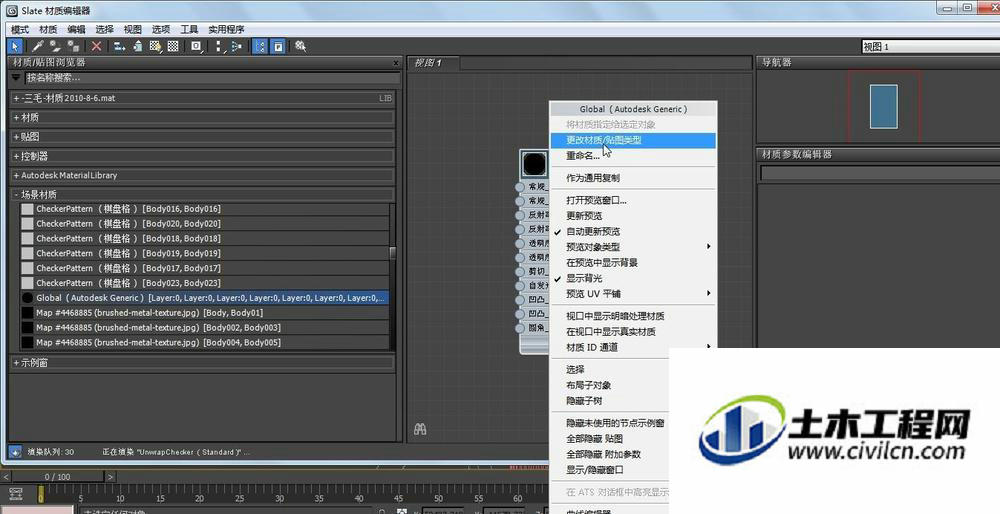
Task: Choose 更新预览 from context menu
Action: pyautogui.click(x=633, y=216)
